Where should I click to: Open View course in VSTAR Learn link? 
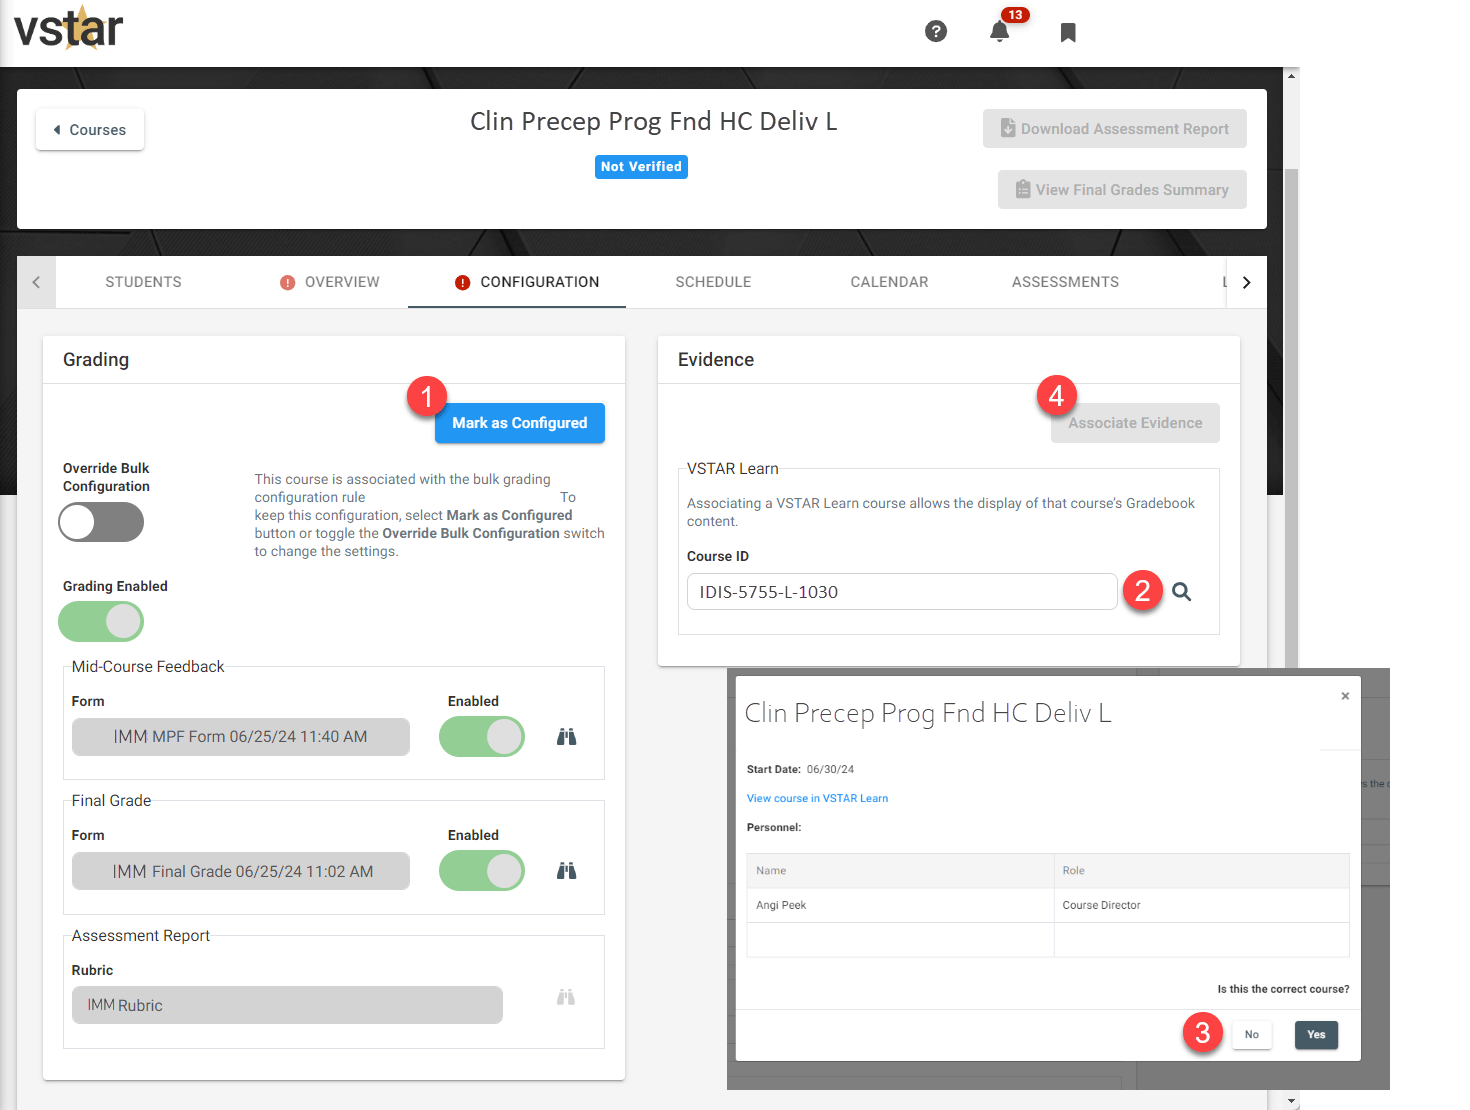tap(817, 798)
